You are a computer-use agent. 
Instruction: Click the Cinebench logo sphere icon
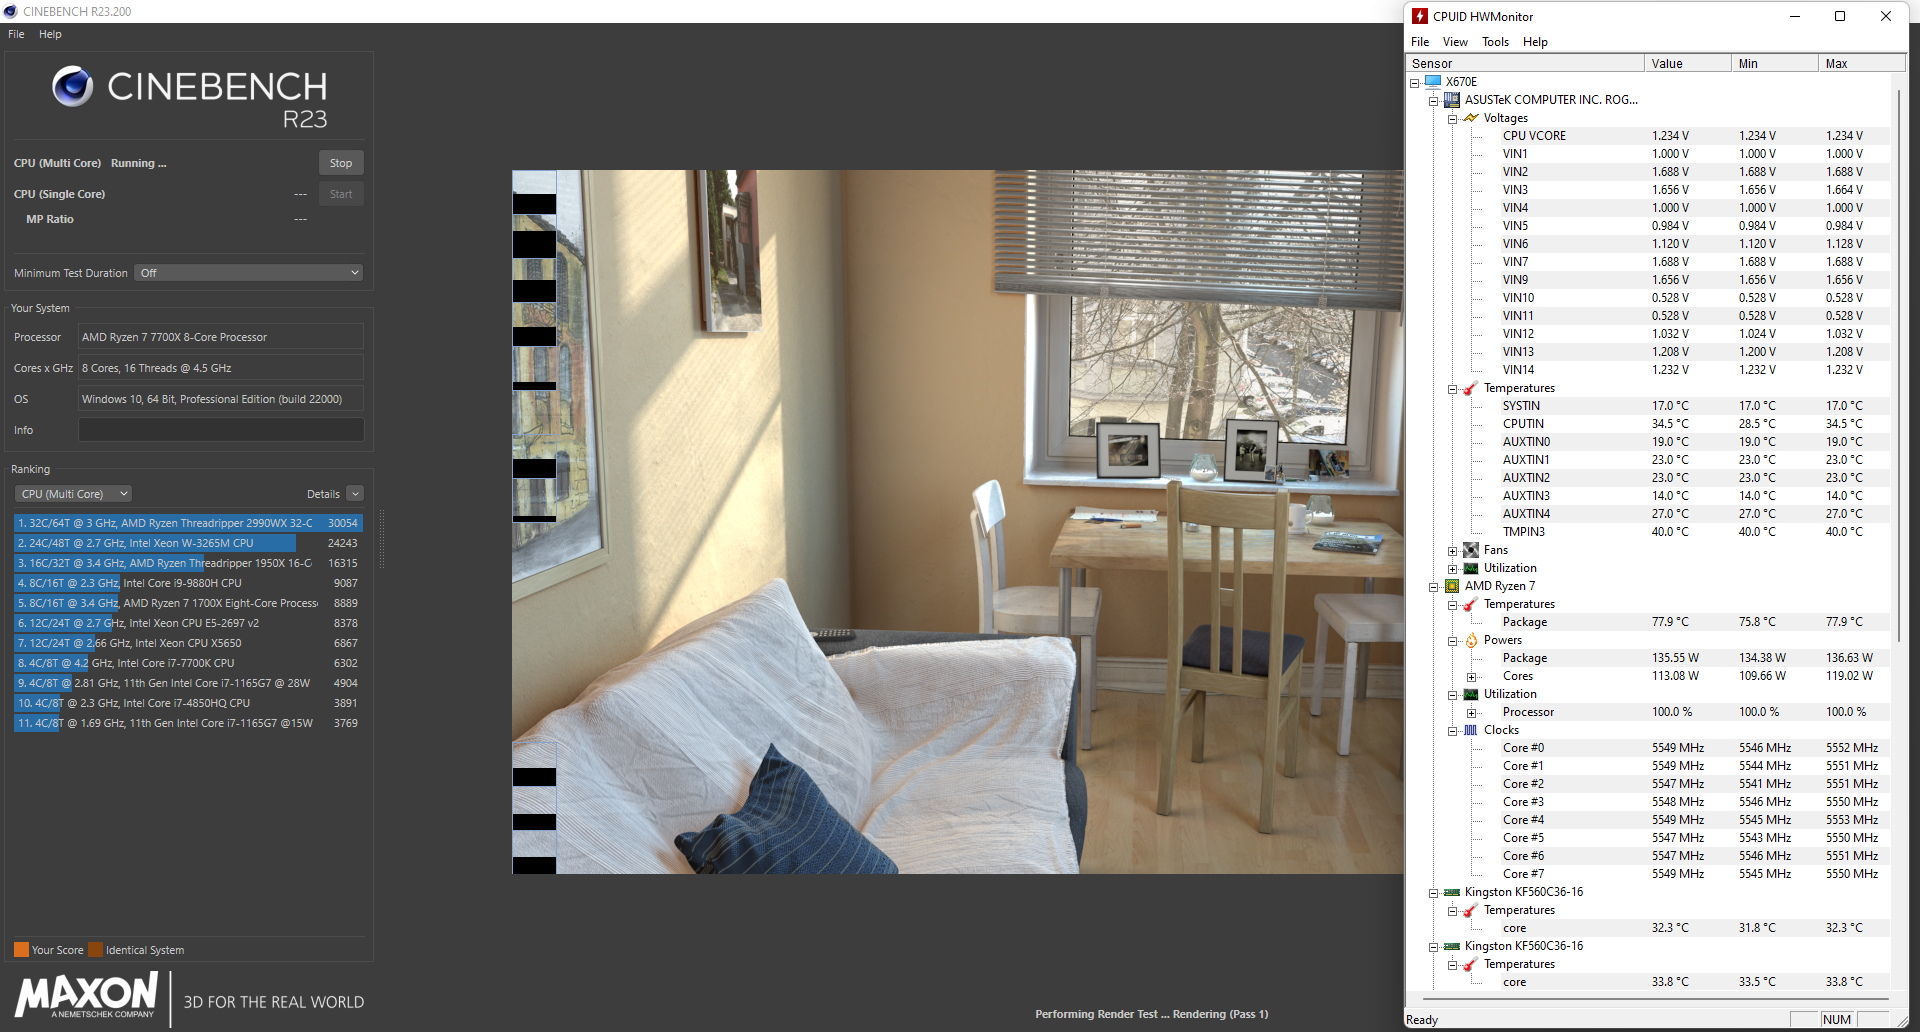tap(73, 87)
